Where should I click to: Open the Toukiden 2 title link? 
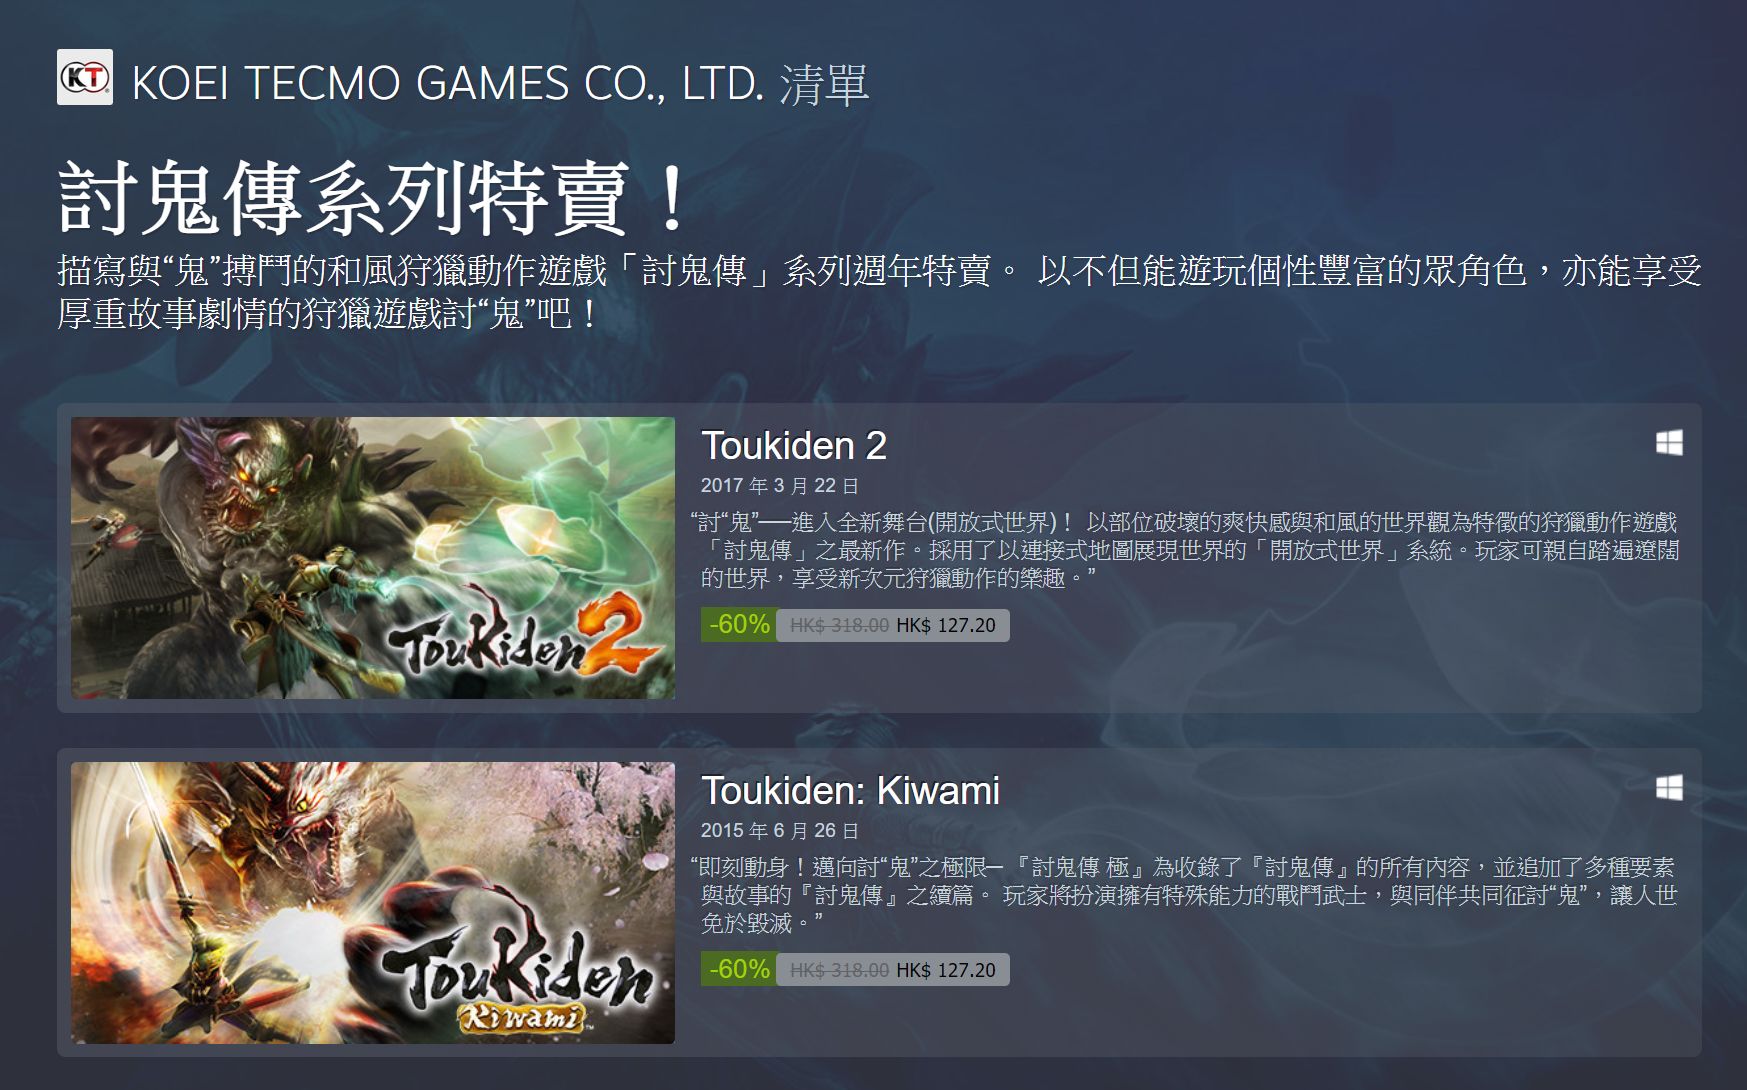[x=794, y=446]
